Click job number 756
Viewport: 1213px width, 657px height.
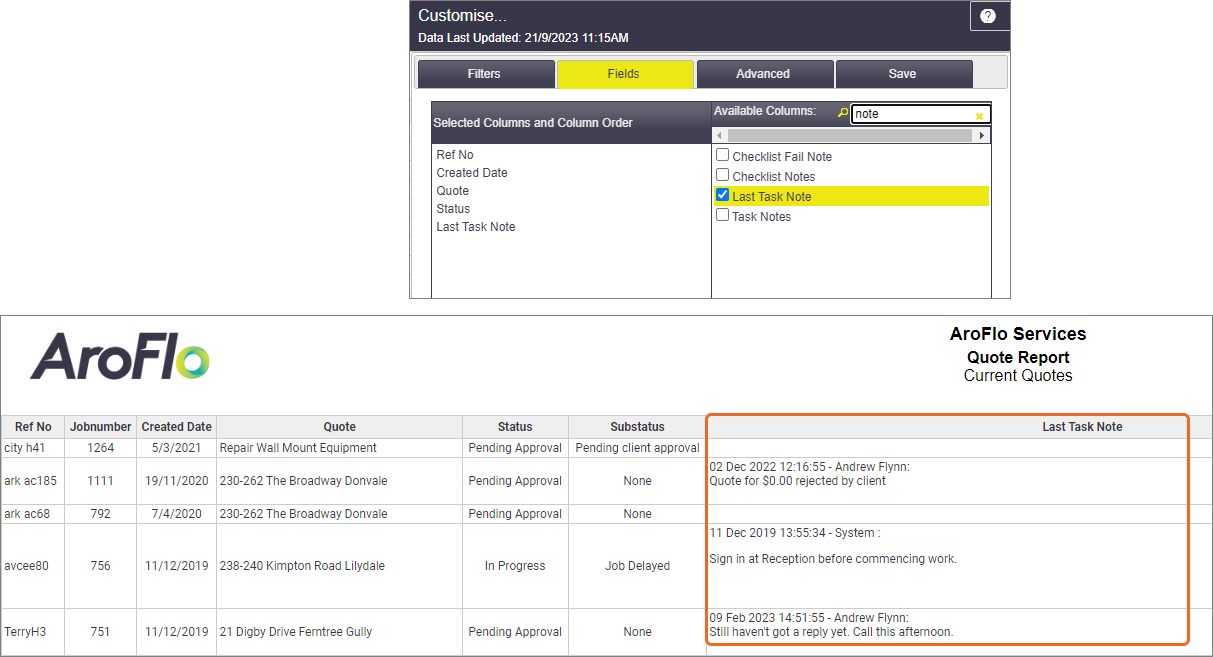(x=101, y=566)
